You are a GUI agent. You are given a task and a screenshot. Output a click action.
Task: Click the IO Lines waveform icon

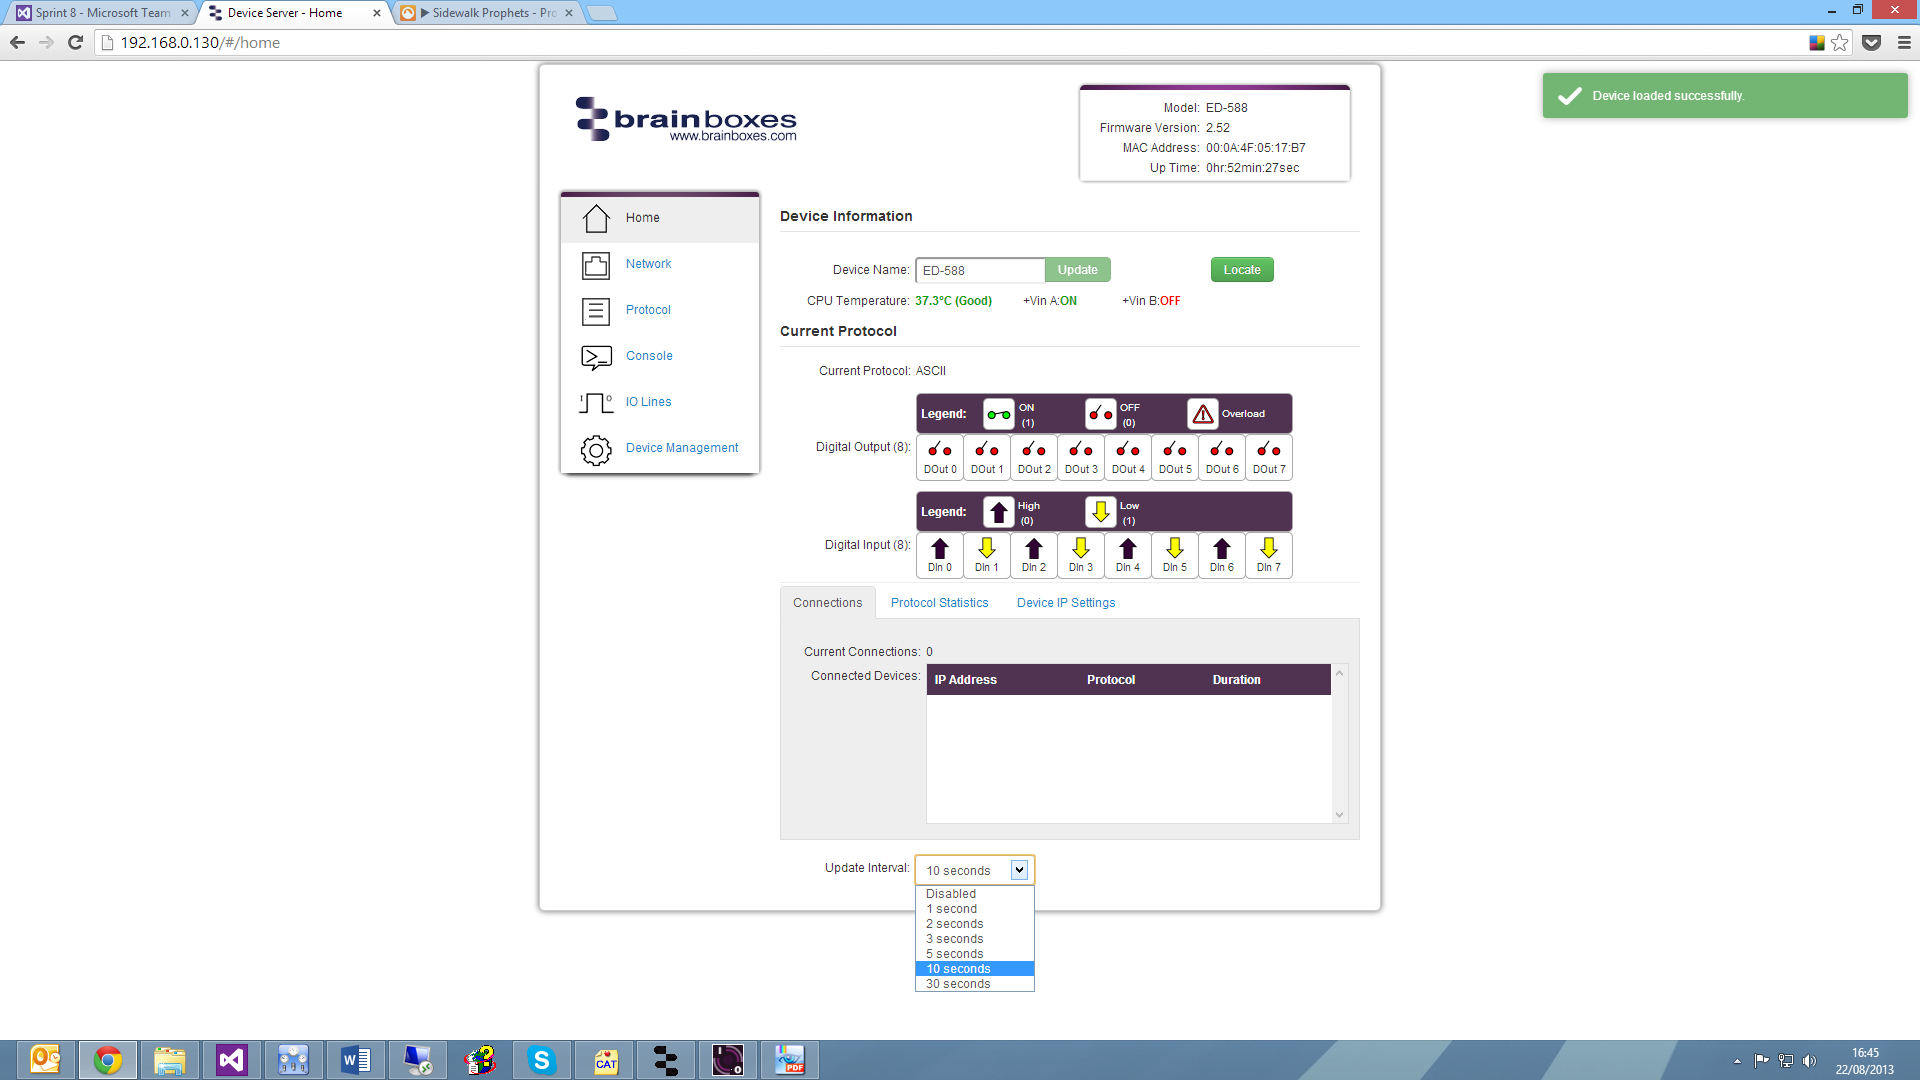tap(596, 403)
